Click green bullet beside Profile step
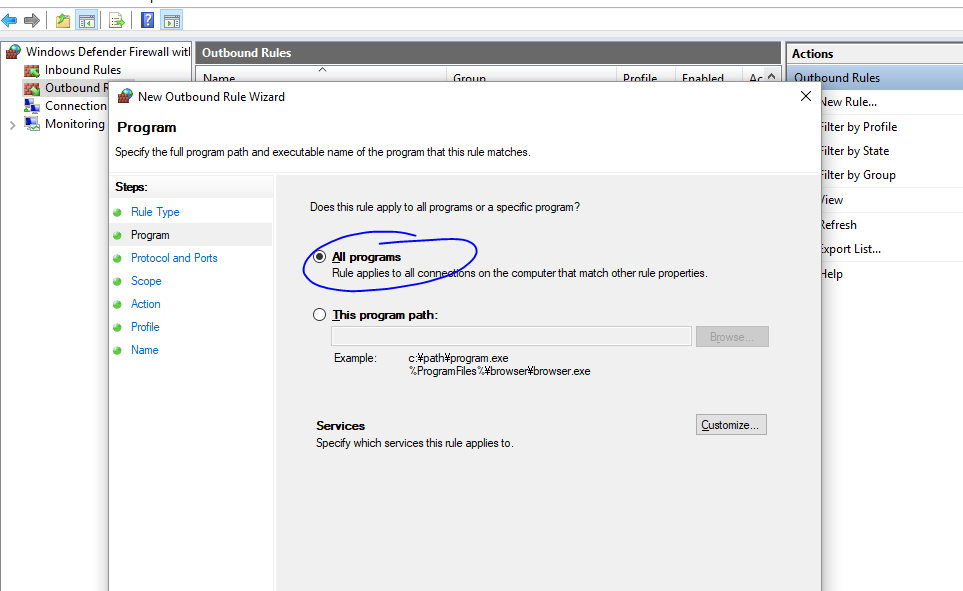The width and height of the screenshot is (963, 591). 117,327
